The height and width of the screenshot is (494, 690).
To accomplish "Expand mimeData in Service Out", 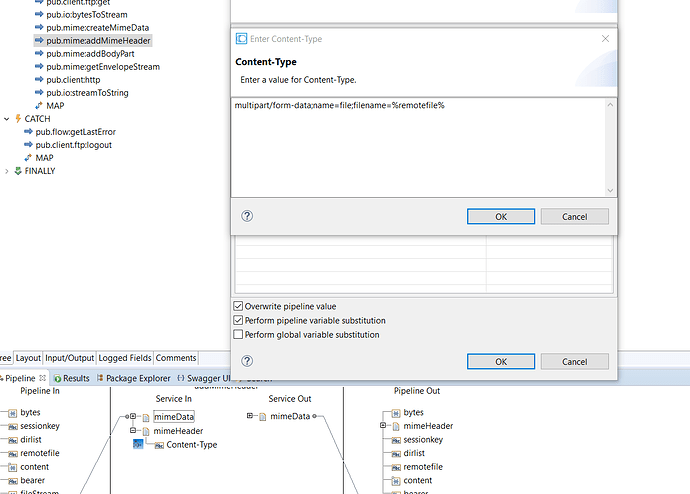I will [250, 416].
